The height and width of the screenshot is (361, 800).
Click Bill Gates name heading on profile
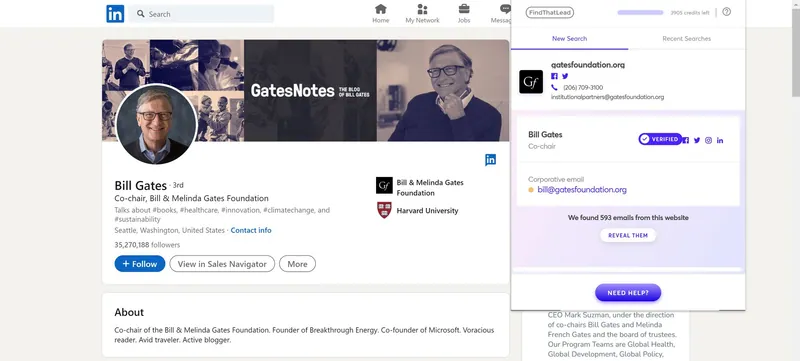[140, 185]
